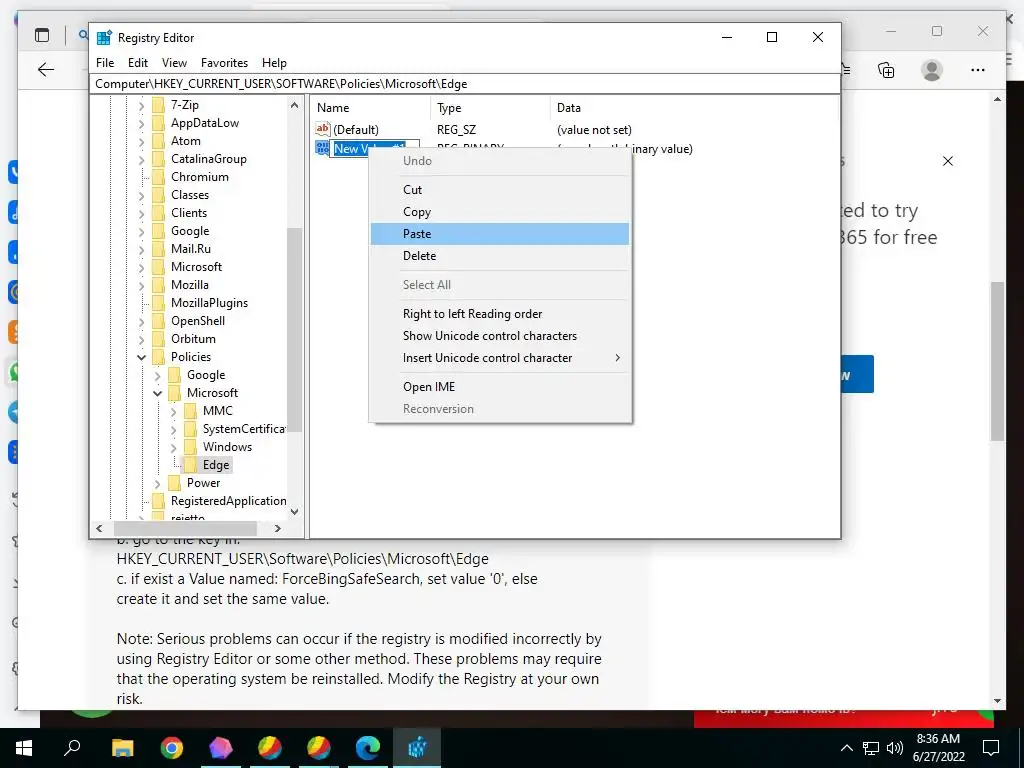Open the Favorites menu
Viewport: 1024px width, 768px height.
tap(225, 63)
